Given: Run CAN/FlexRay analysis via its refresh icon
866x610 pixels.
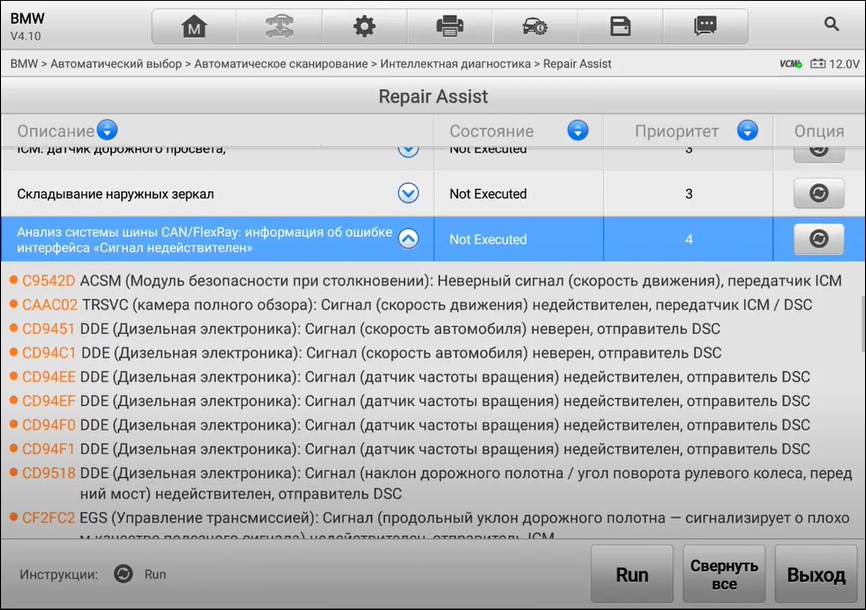Looking at the screenshot, I should pyautogui.click(x=819, y=239).
